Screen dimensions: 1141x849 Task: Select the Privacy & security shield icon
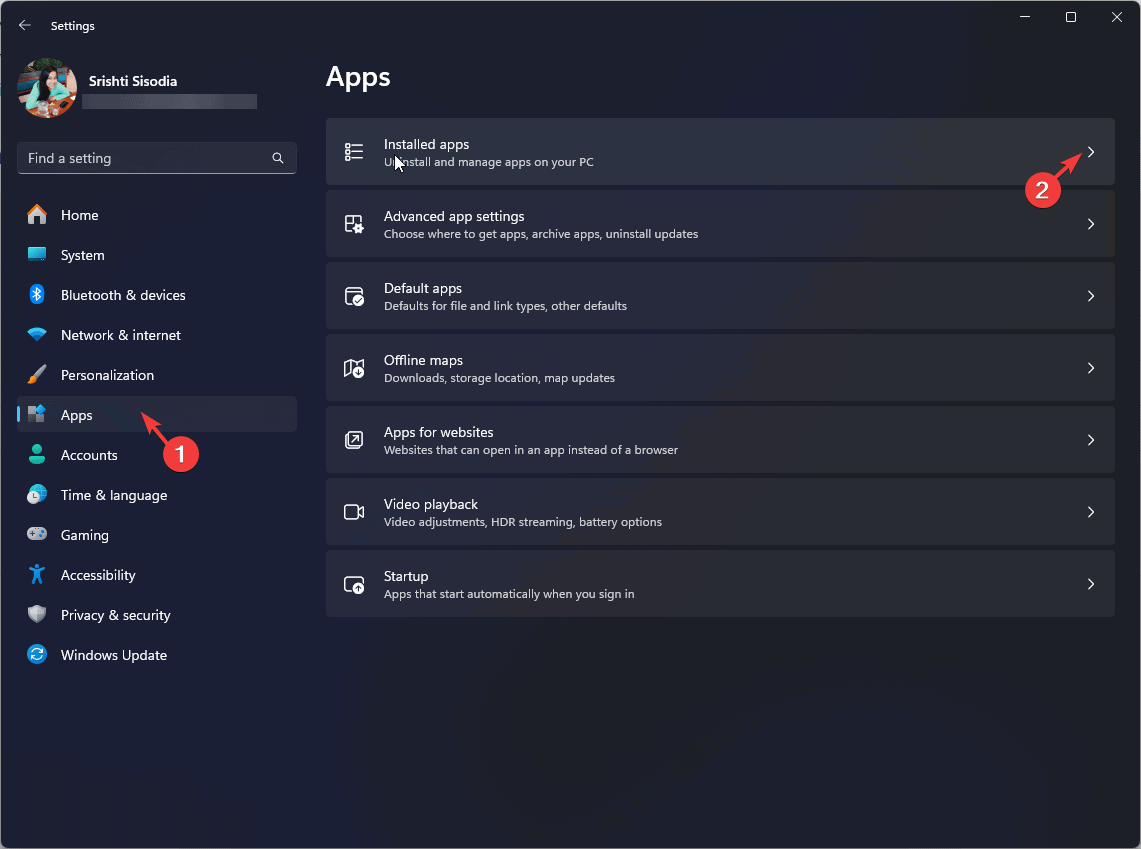point(37,615)
